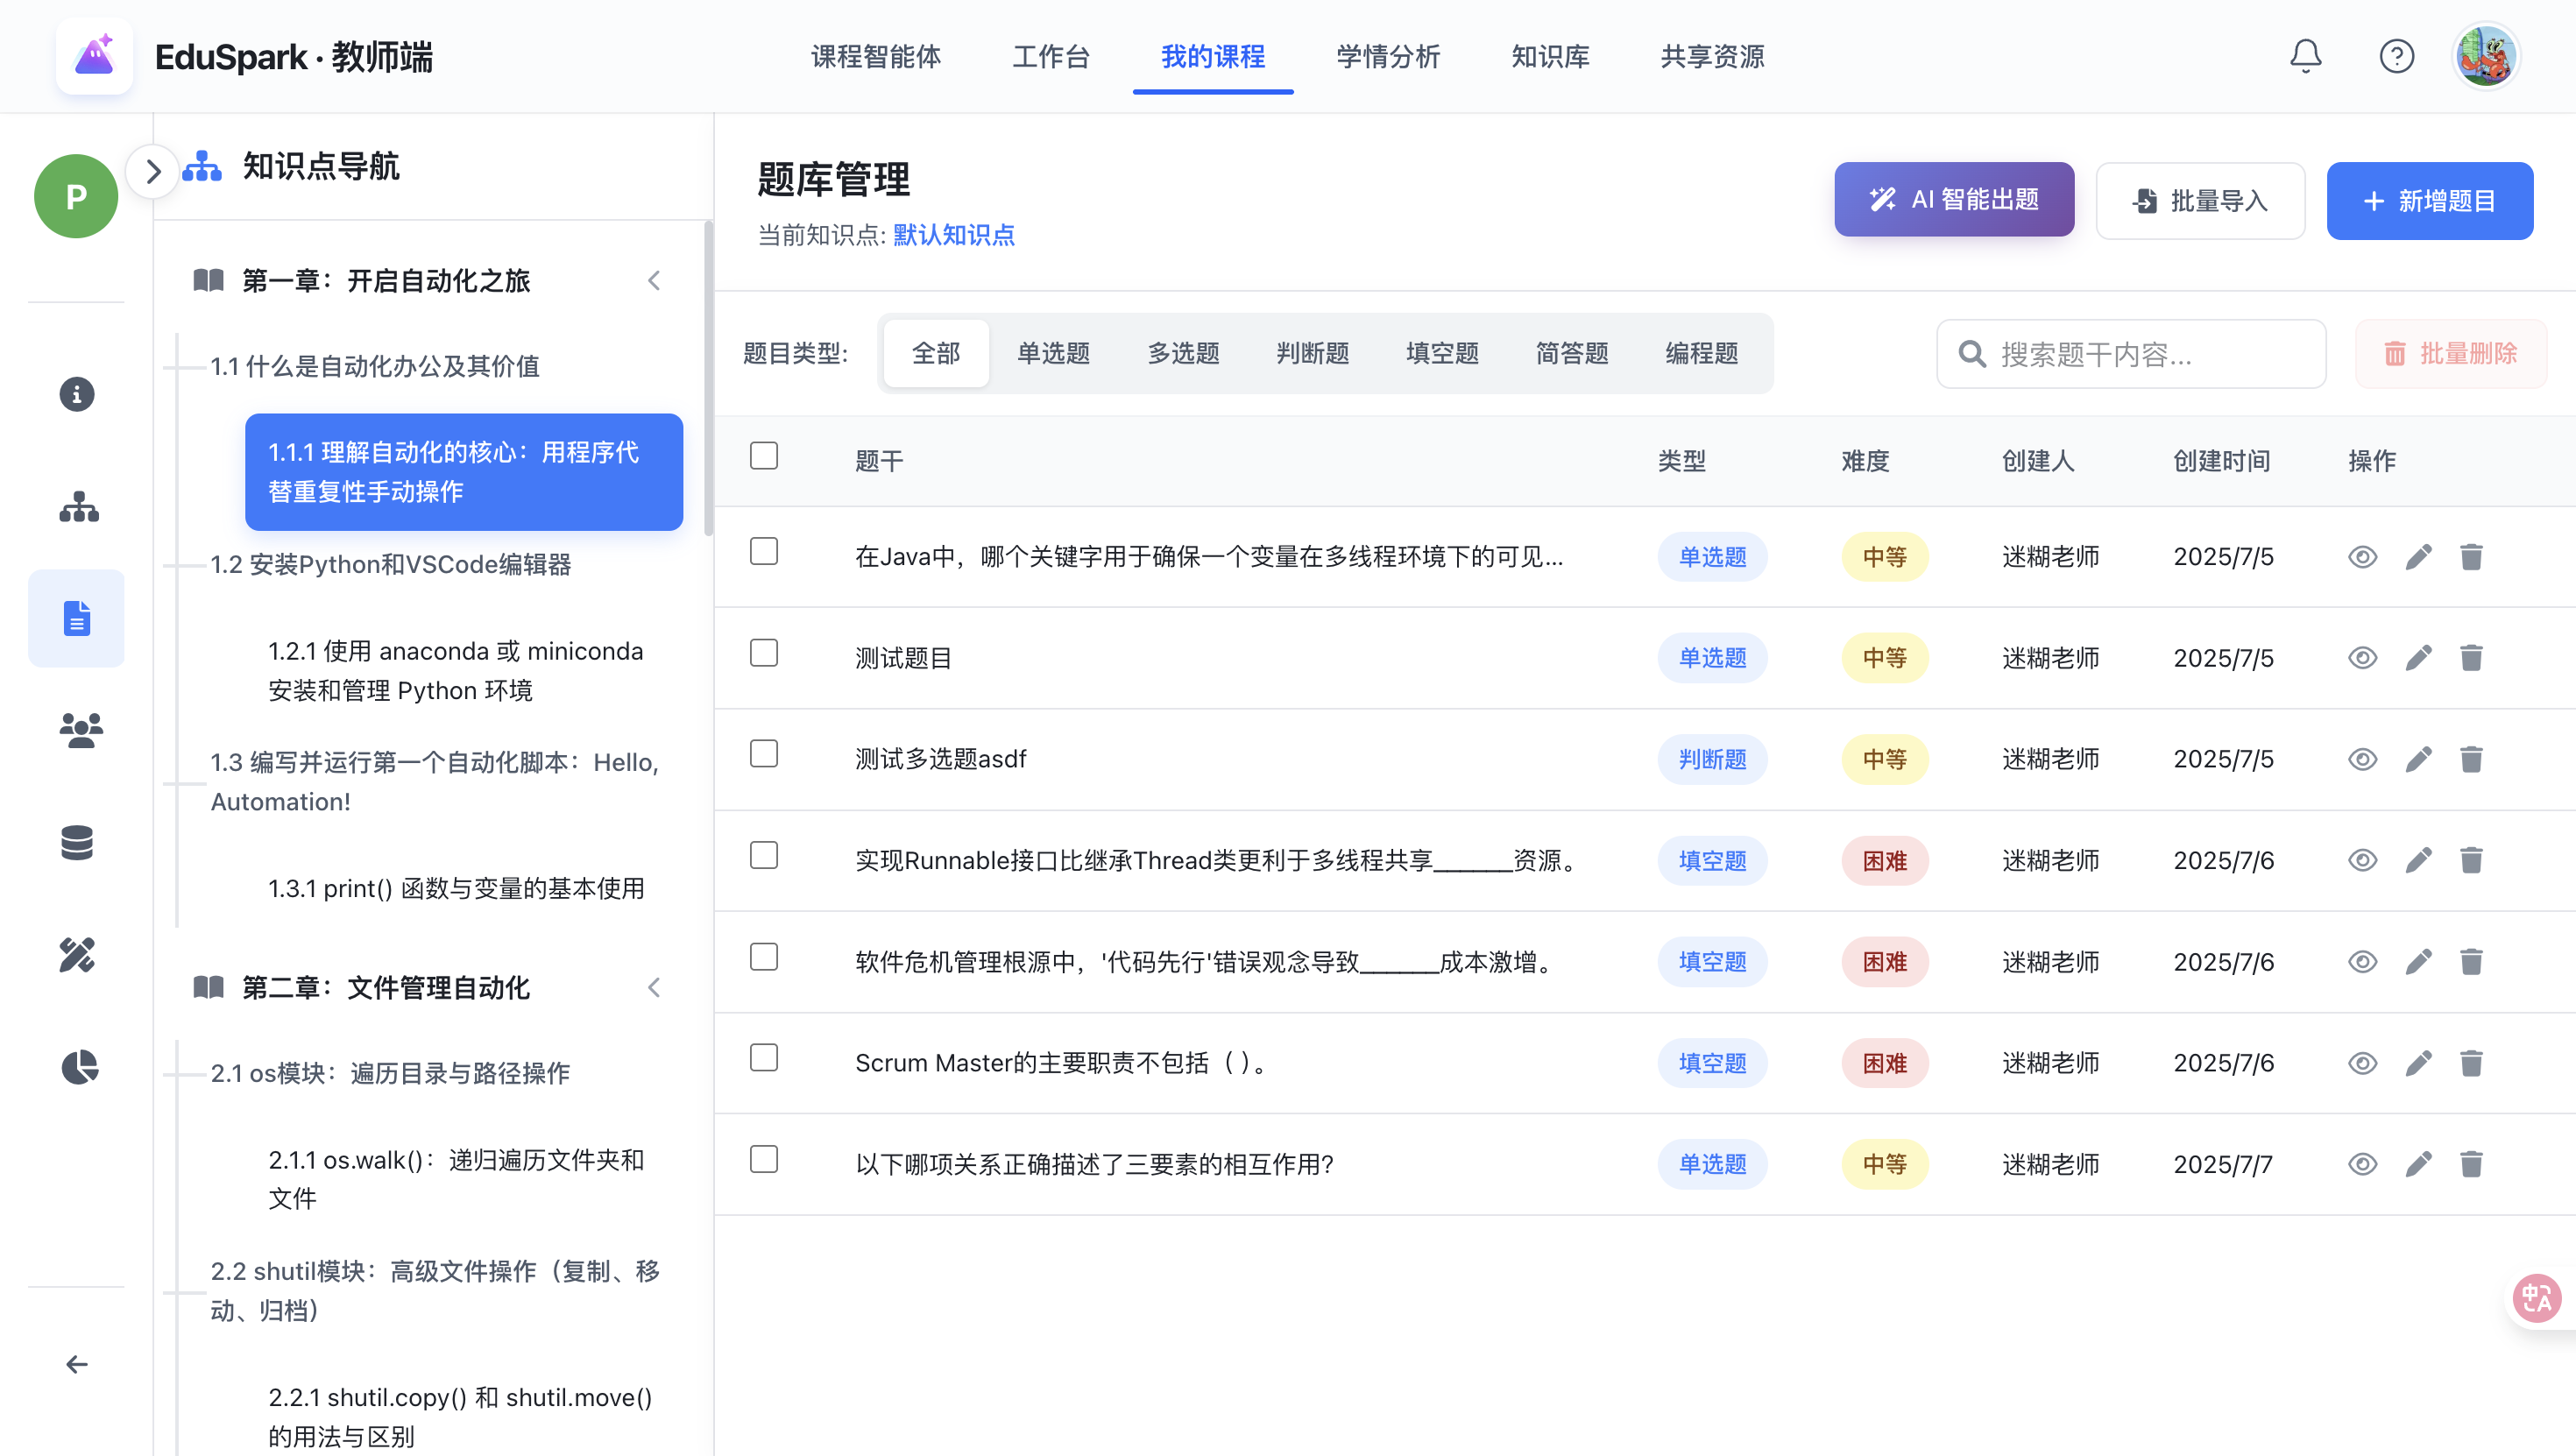2576x1456 pixels.
Task: Tick the checkbox for 测试多选题asdf
Action: coord(764,754)
